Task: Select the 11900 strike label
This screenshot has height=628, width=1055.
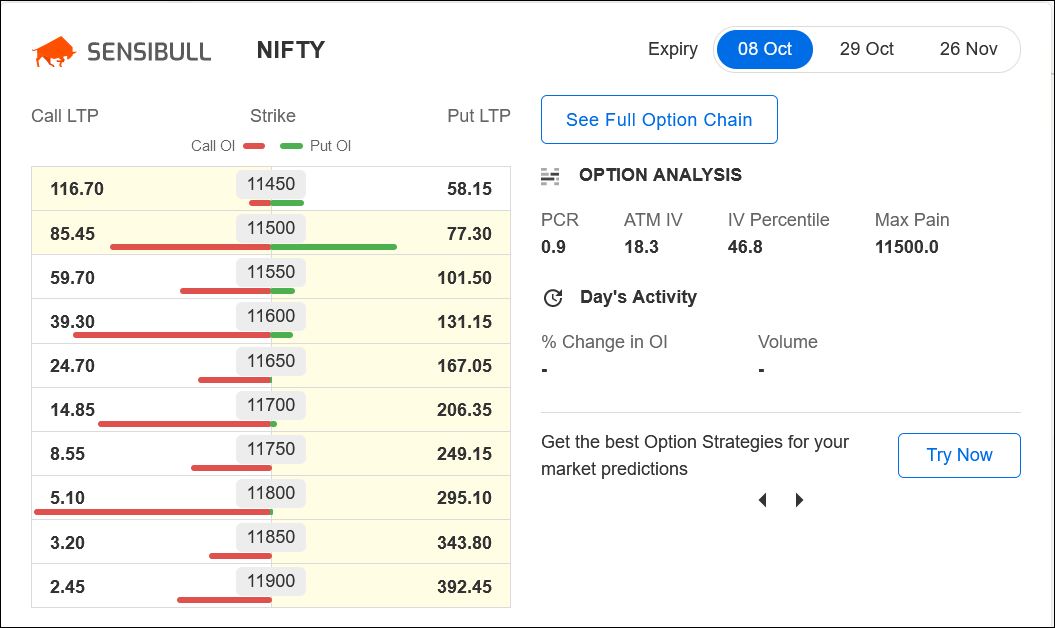Action: pos(271,581)
